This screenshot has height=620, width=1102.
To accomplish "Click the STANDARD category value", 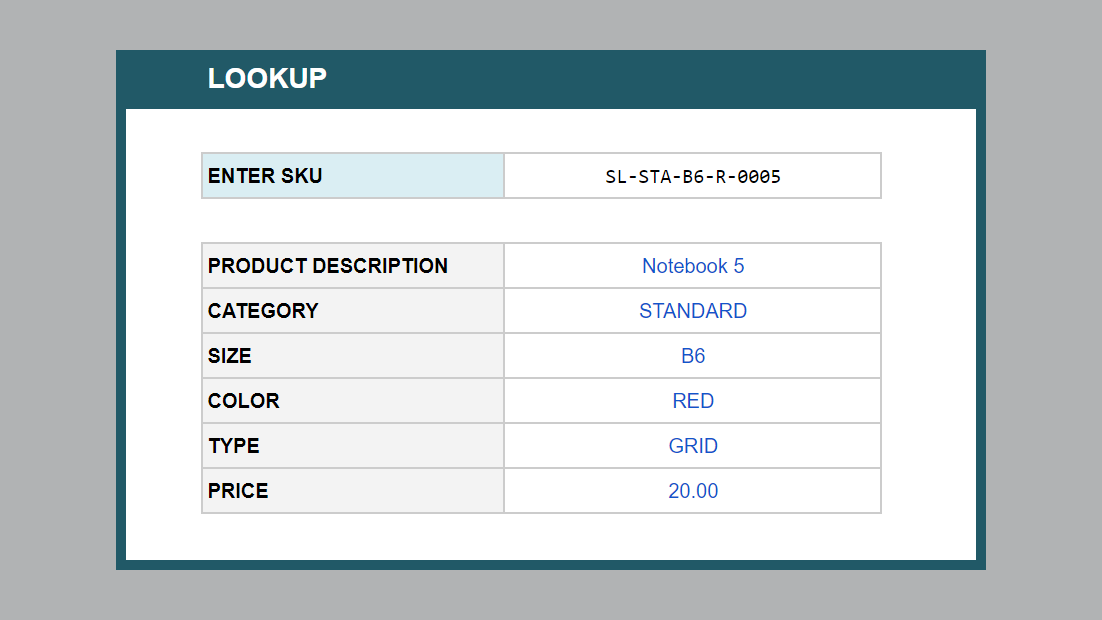I will 692,311.
